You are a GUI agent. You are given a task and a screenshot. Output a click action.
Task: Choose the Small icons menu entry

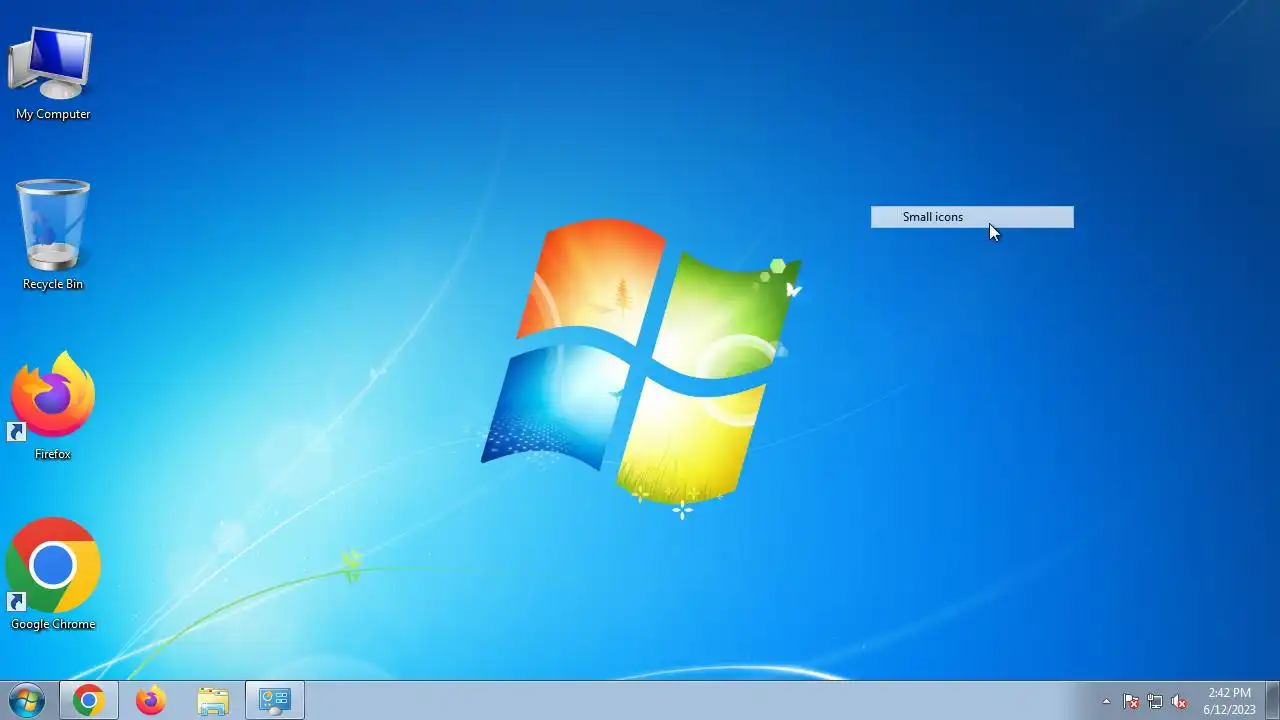pos(972,217)
